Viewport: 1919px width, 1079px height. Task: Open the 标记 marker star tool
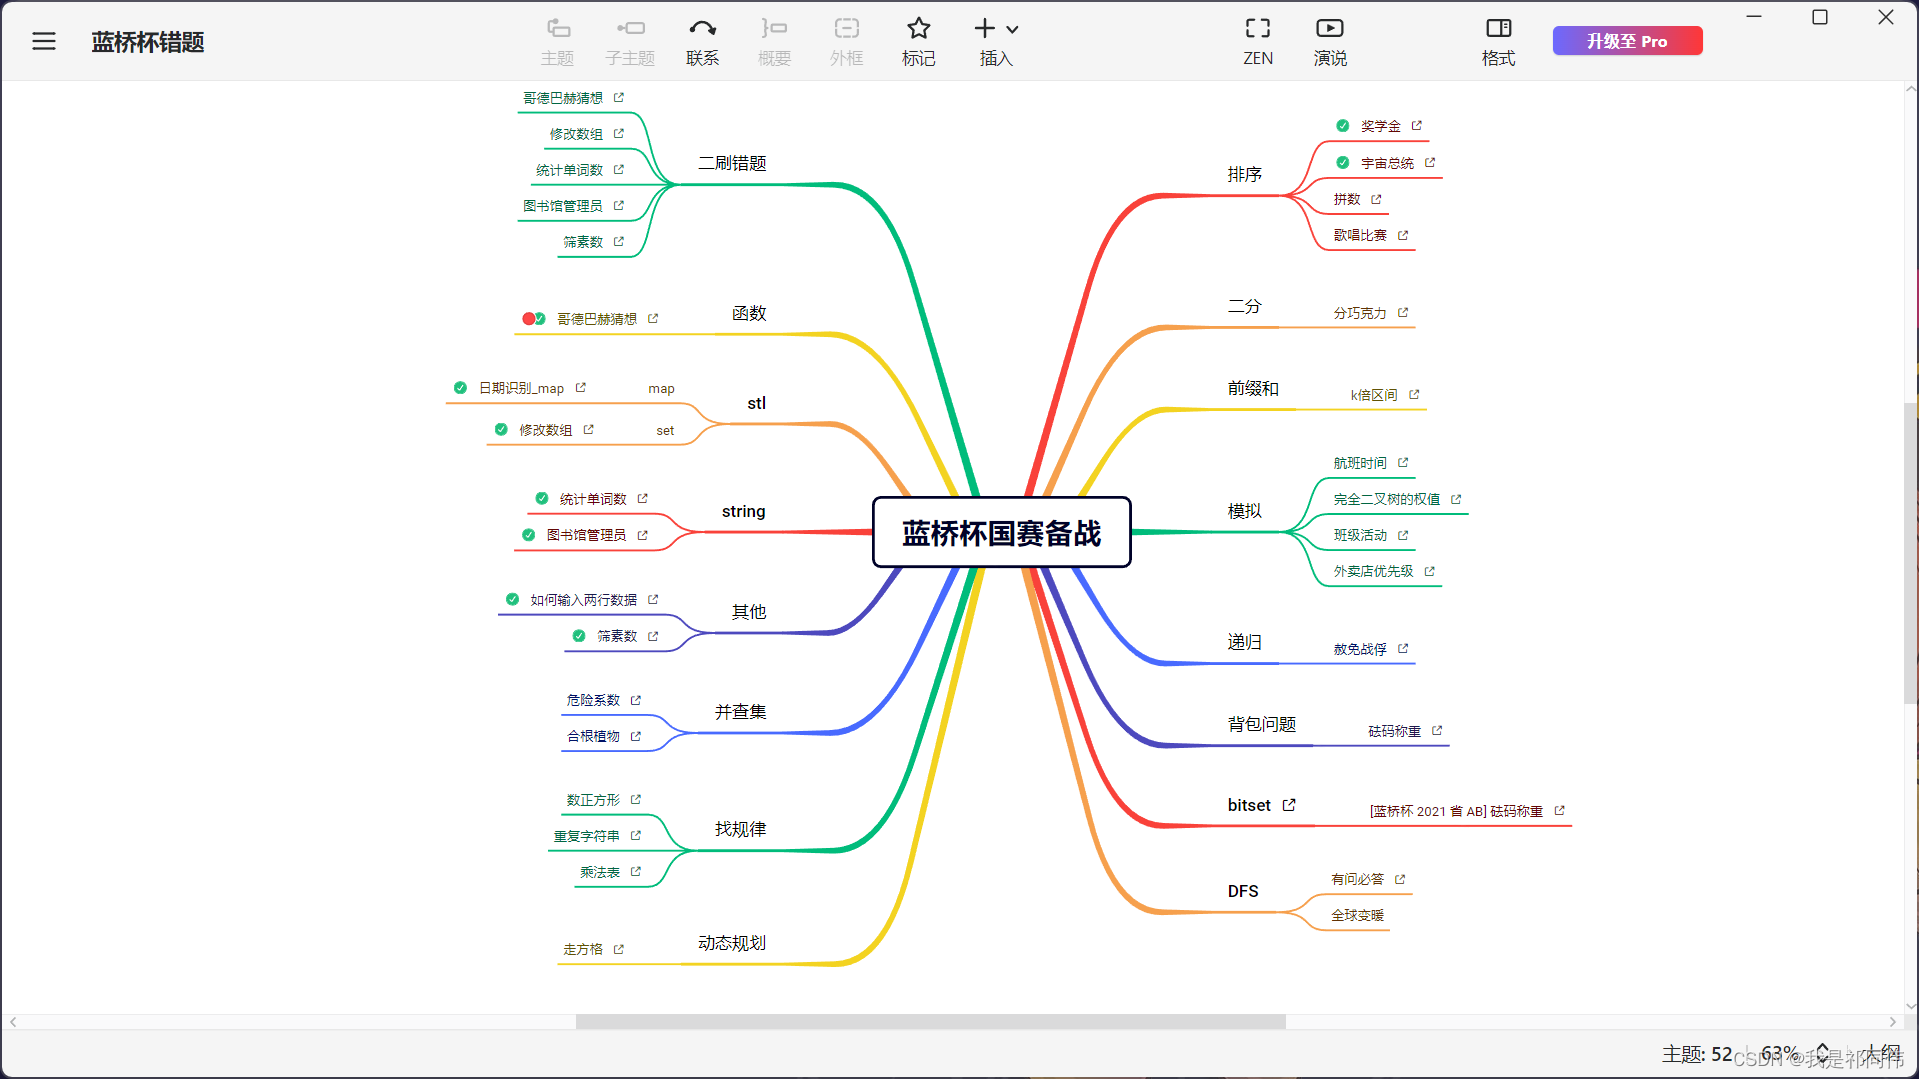tap(918, 42)
